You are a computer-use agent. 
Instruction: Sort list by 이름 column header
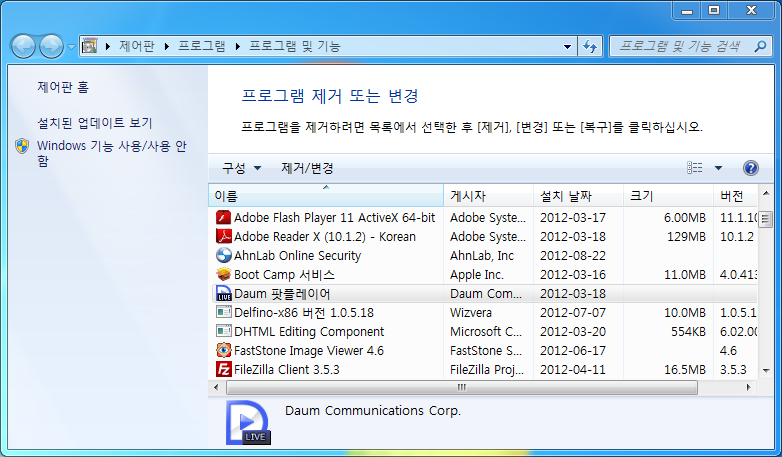click(325, 195)
